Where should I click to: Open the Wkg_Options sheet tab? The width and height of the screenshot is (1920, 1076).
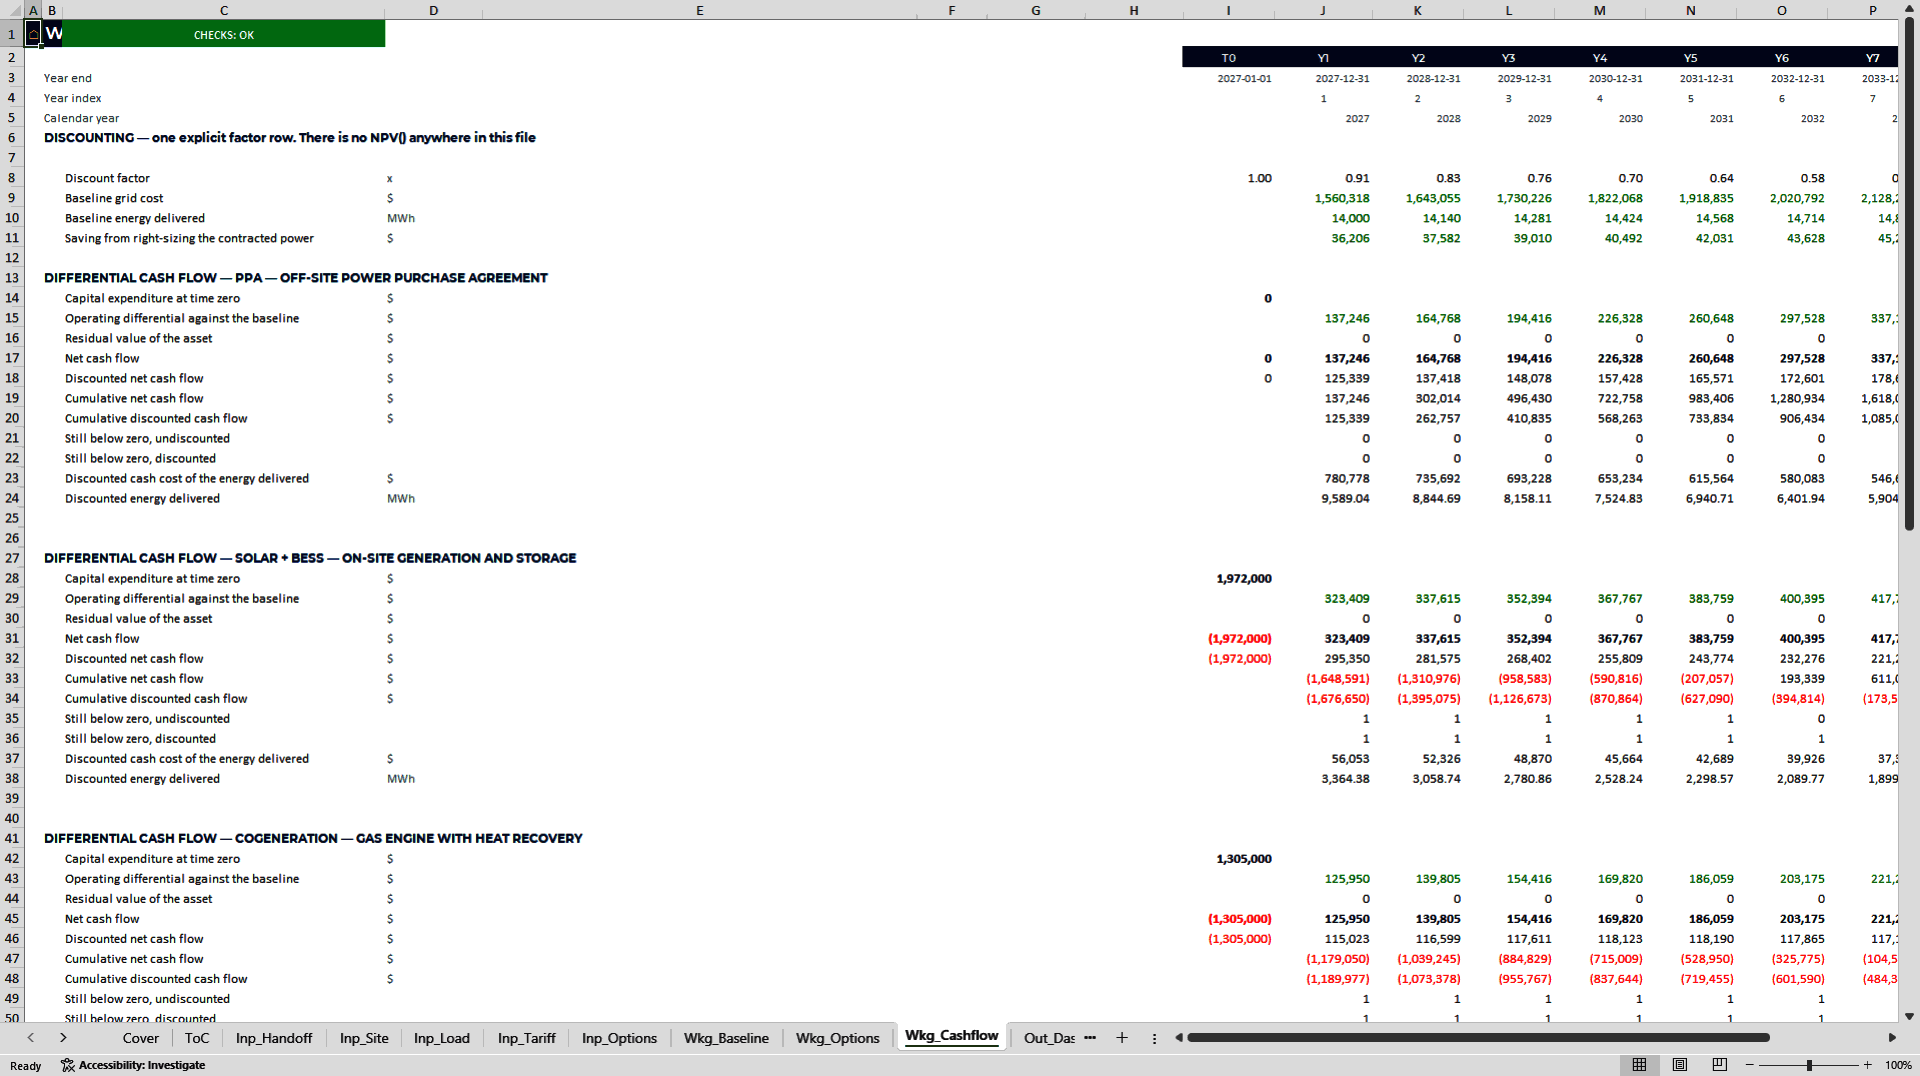click(x=837, y=1038)
